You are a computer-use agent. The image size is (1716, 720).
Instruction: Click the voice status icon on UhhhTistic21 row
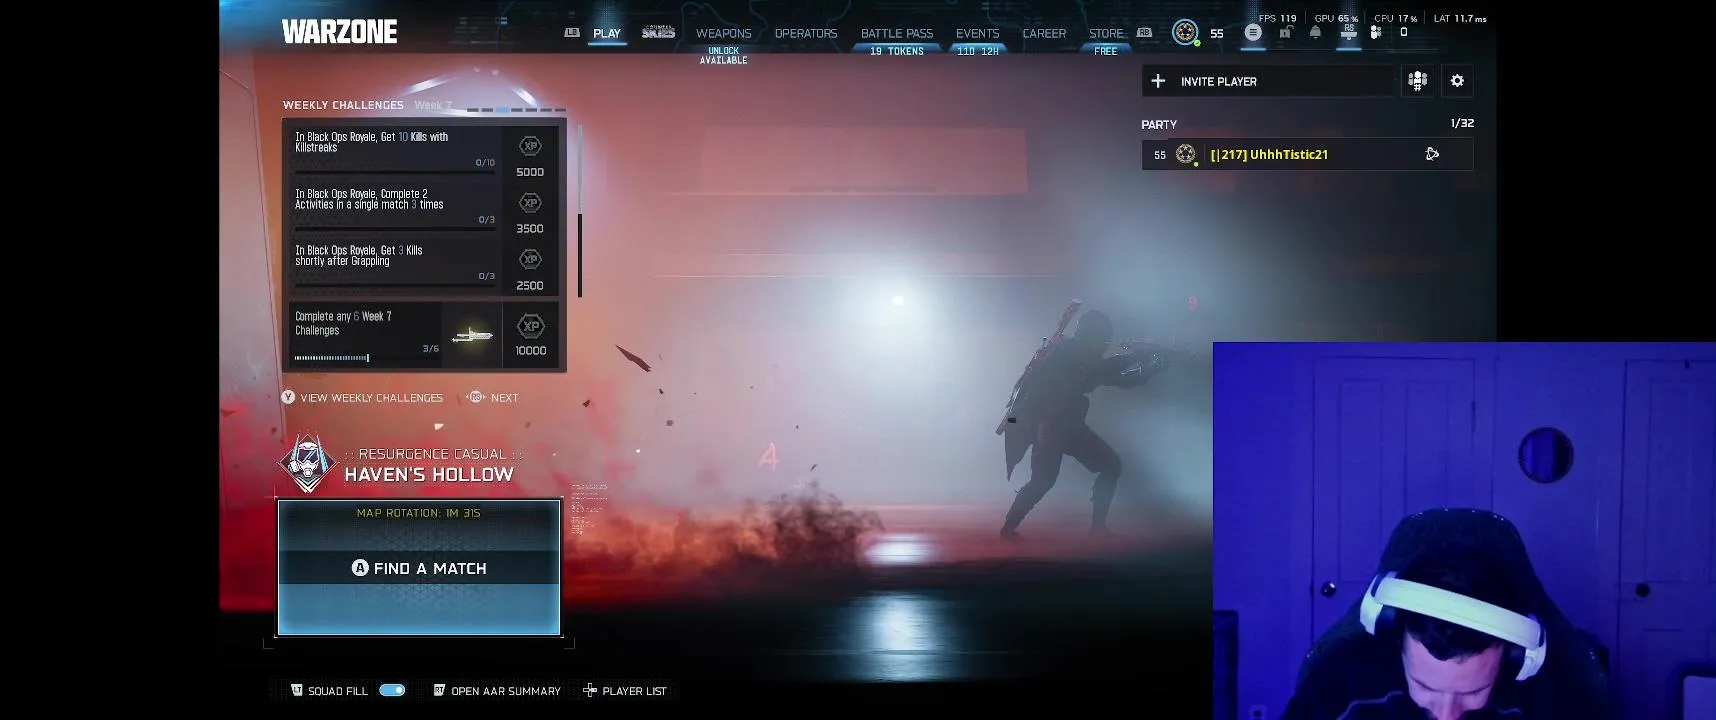tap(1432, 154)
